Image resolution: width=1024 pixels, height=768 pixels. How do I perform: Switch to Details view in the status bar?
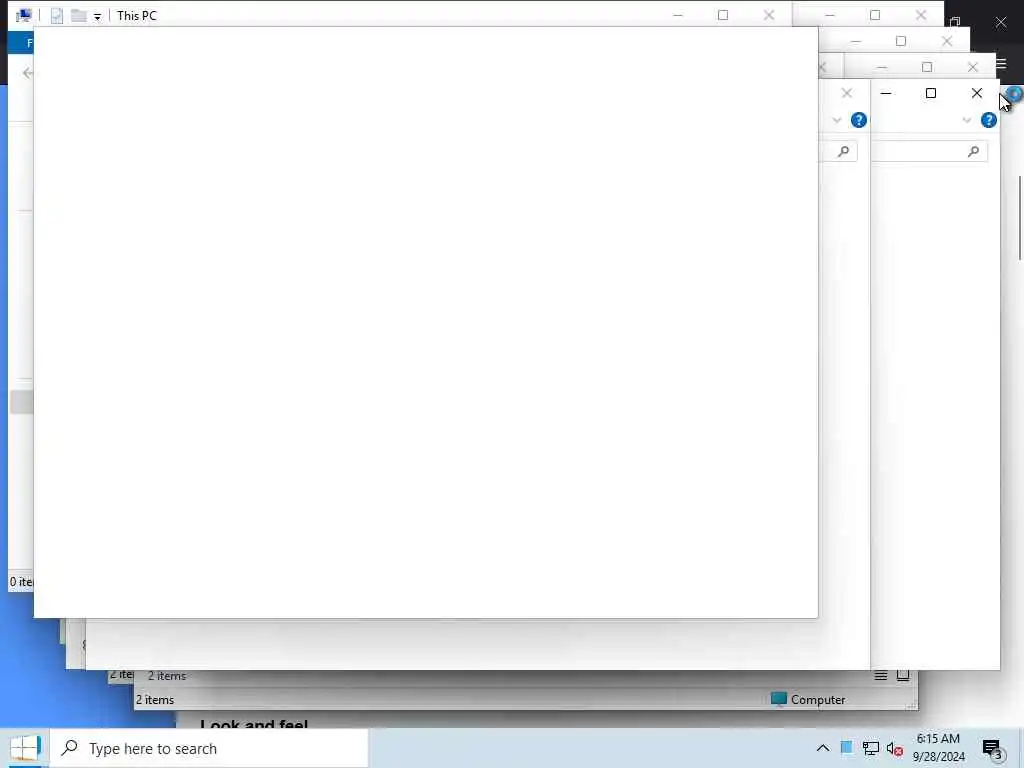tap(880, 675)
